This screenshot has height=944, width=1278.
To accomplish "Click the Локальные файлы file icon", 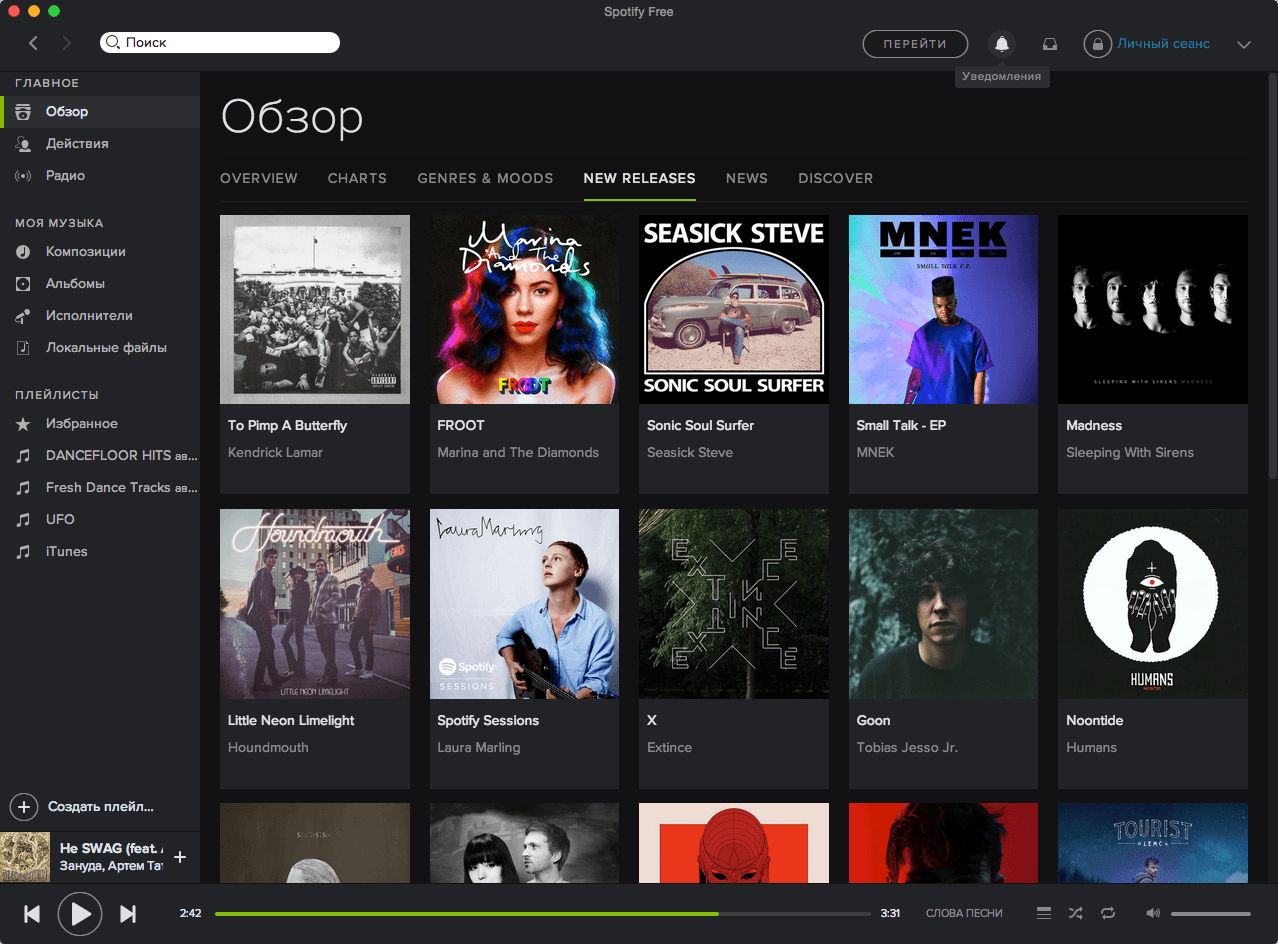I will coord(23,347).
